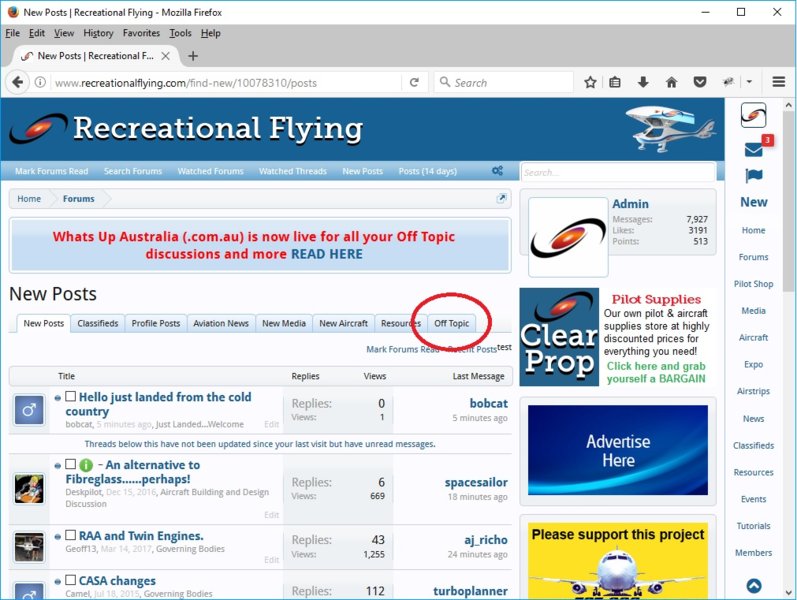Open the Pocket icon in toolbar
797x600 pixels.
pos(700,82)
